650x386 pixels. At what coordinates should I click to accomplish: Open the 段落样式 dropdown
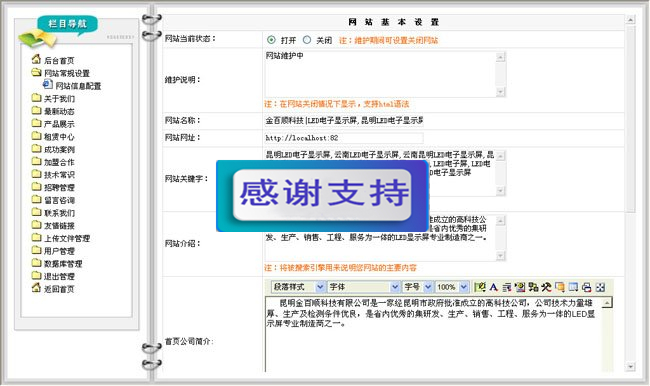click(x=298, y=287)
